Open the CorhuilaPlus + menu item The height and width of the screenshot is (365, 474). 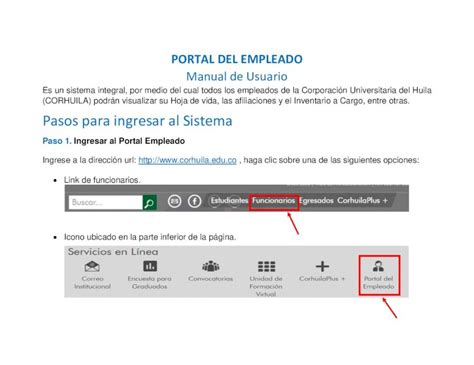point(363,201)
